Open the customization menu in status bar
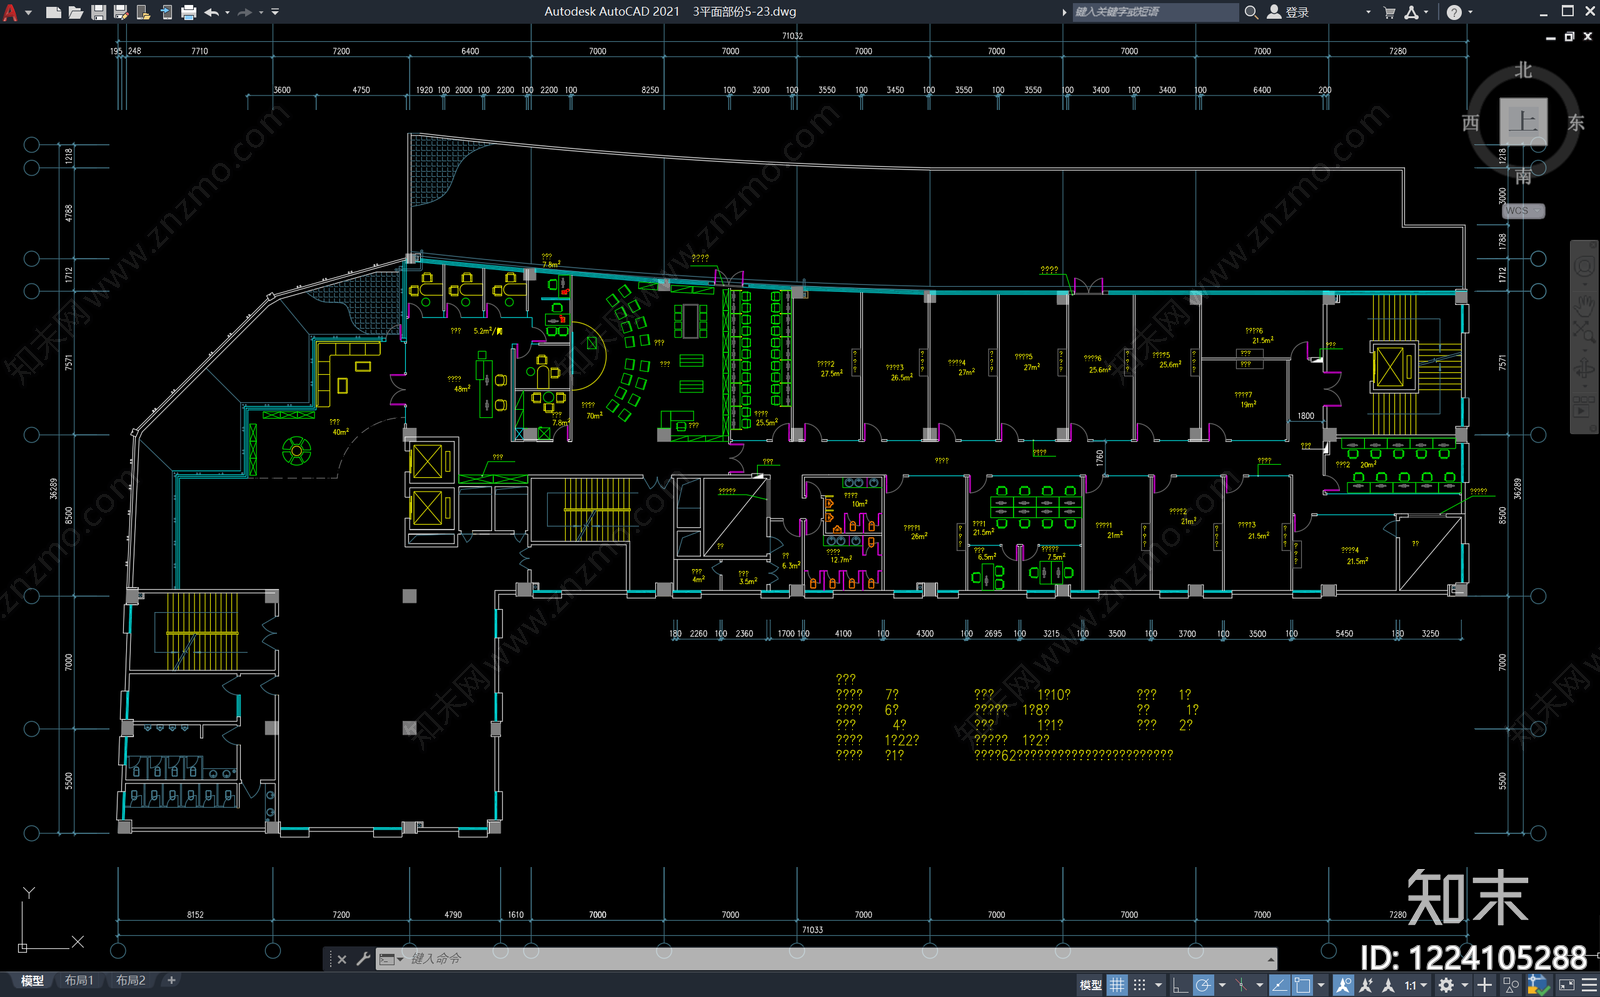1600x997 pixels. point(1589,985)
